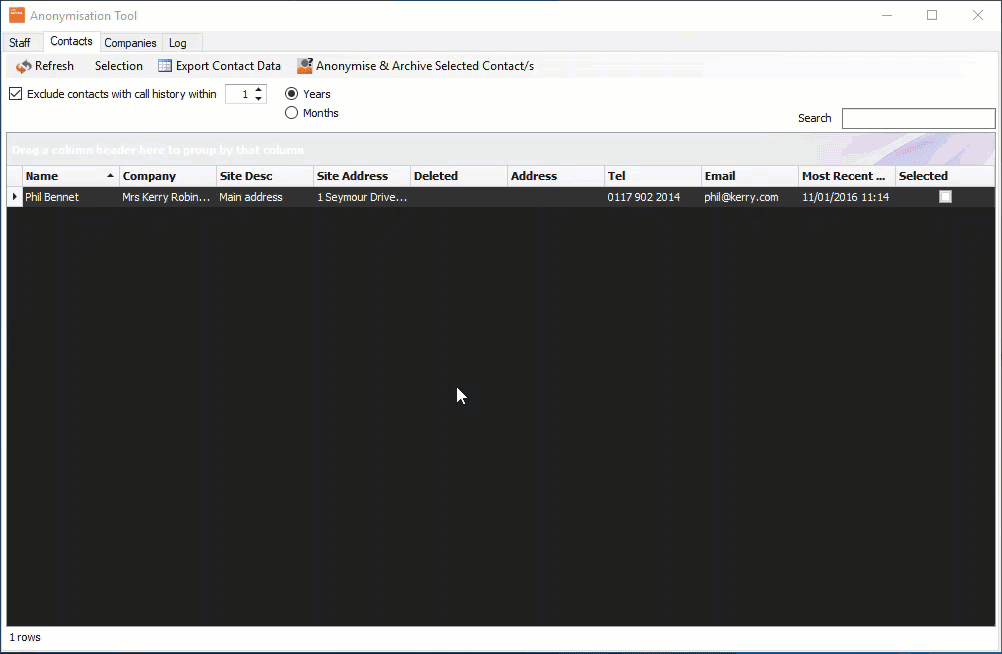1002x654 pixels.
Task: Click the phil@kerry.com email cell
Action: [750, 197]
